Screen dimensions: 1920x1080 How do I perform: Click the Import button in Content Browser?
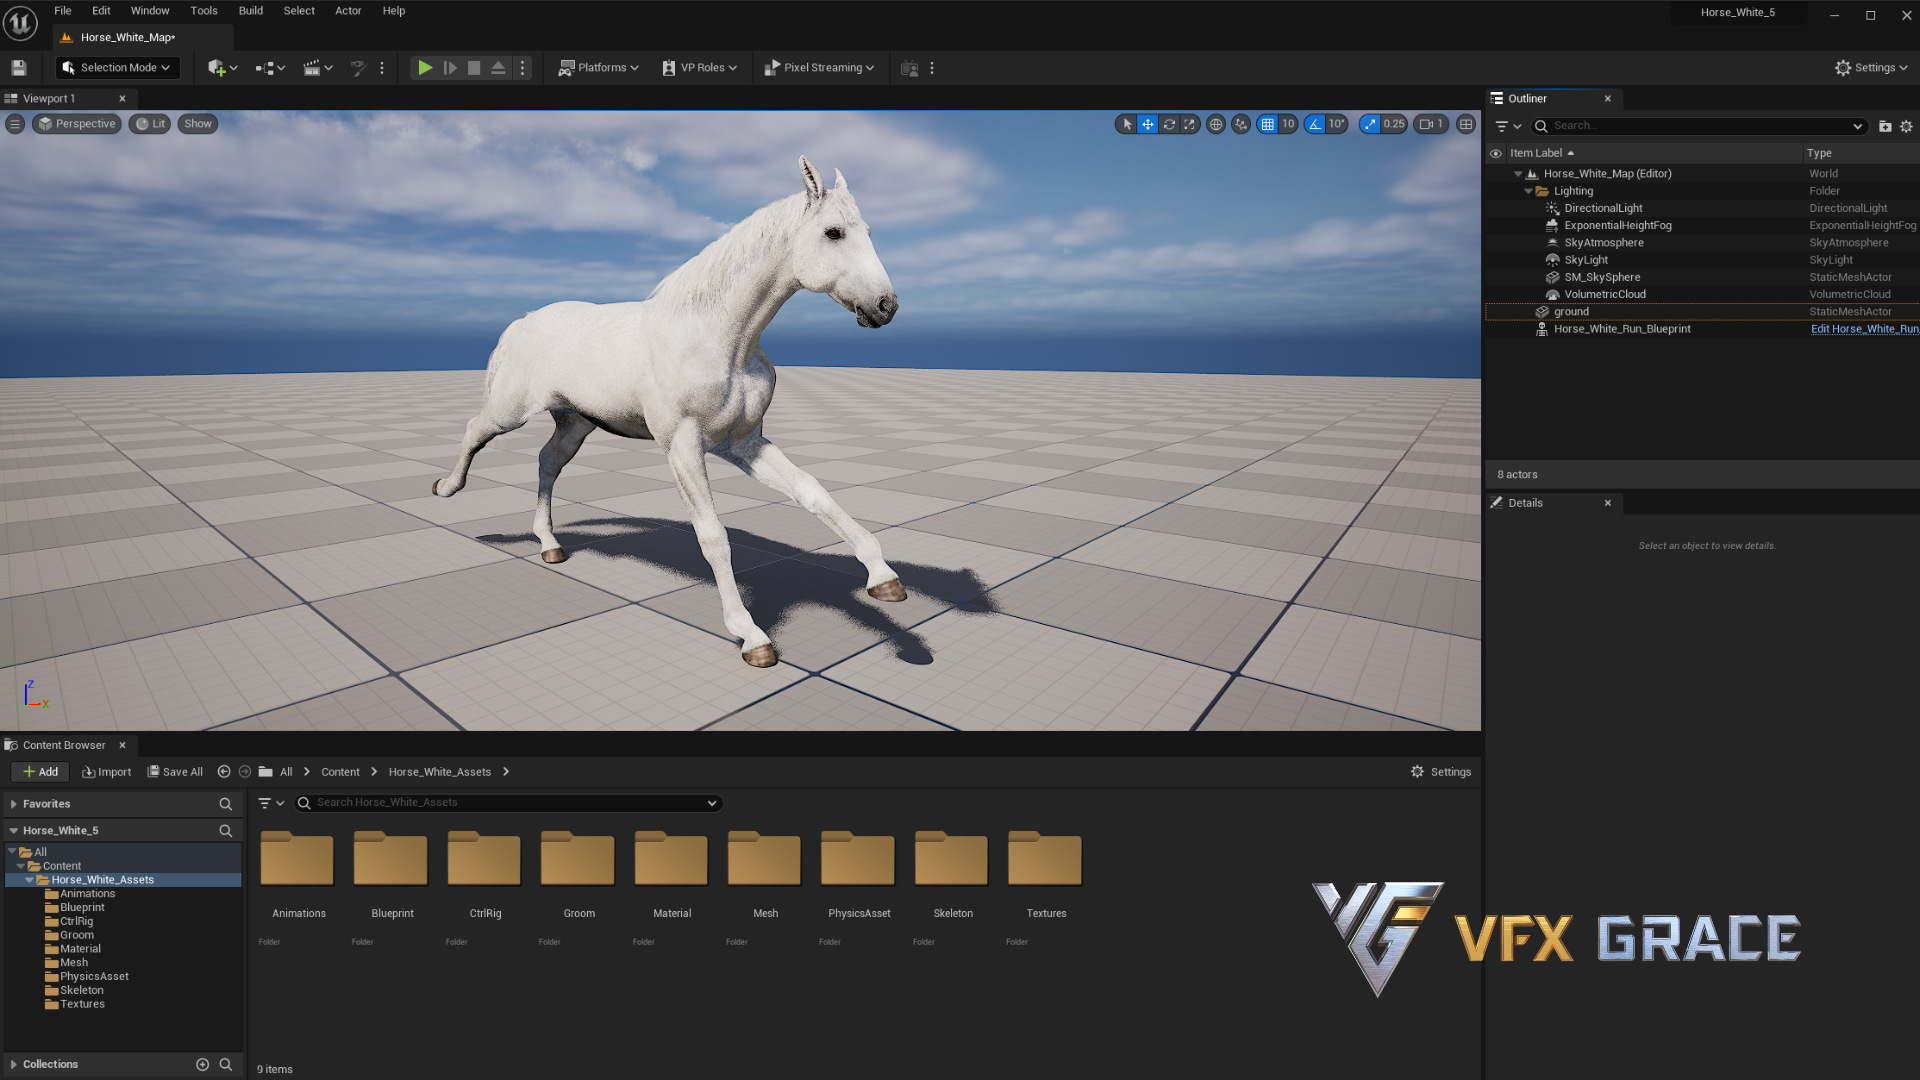click(x=107, y=772)
